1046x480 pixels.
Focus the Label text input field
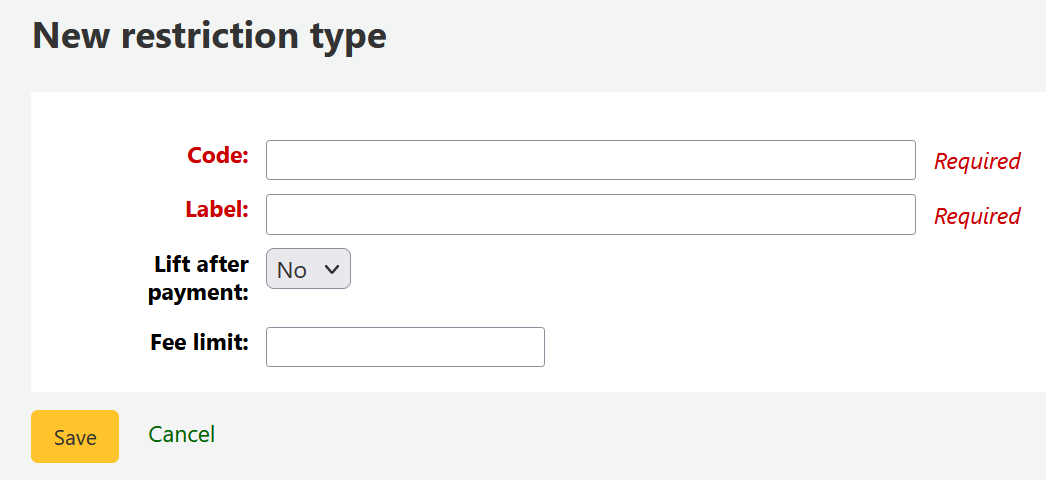(x=590, y=214)
